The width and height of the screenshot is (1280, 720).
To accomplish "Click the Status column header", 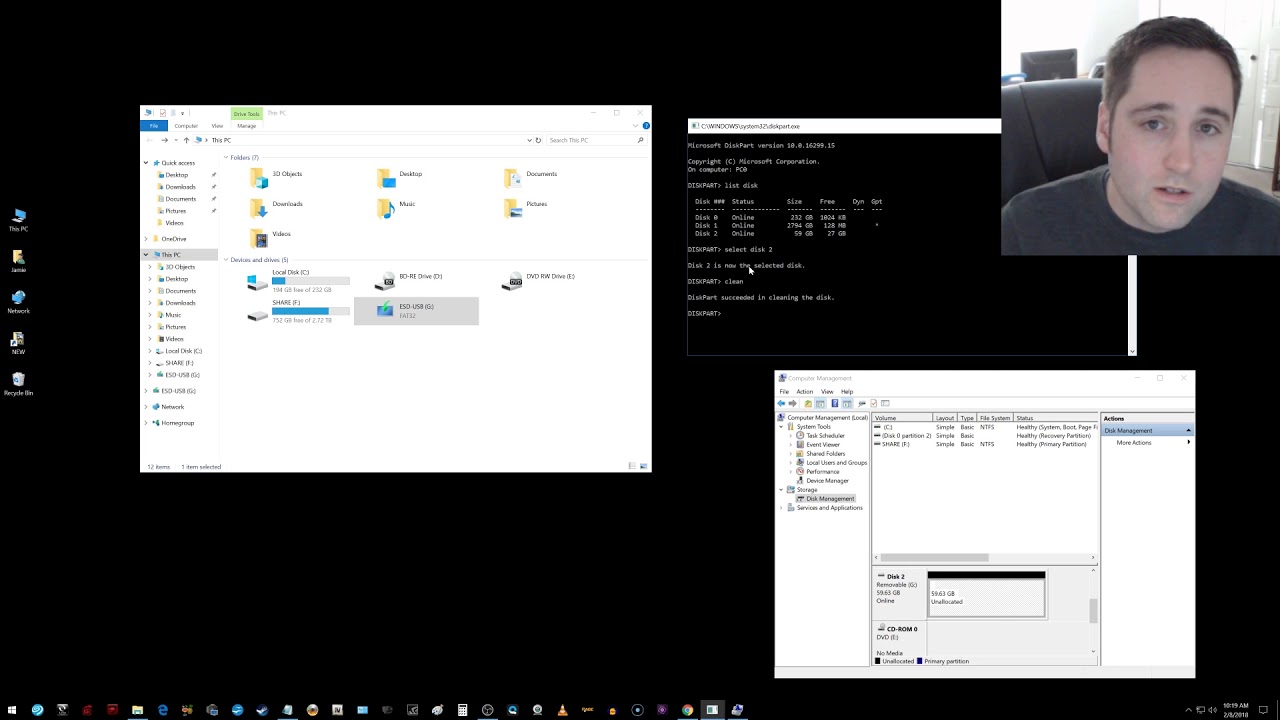I will point(1056,418).
